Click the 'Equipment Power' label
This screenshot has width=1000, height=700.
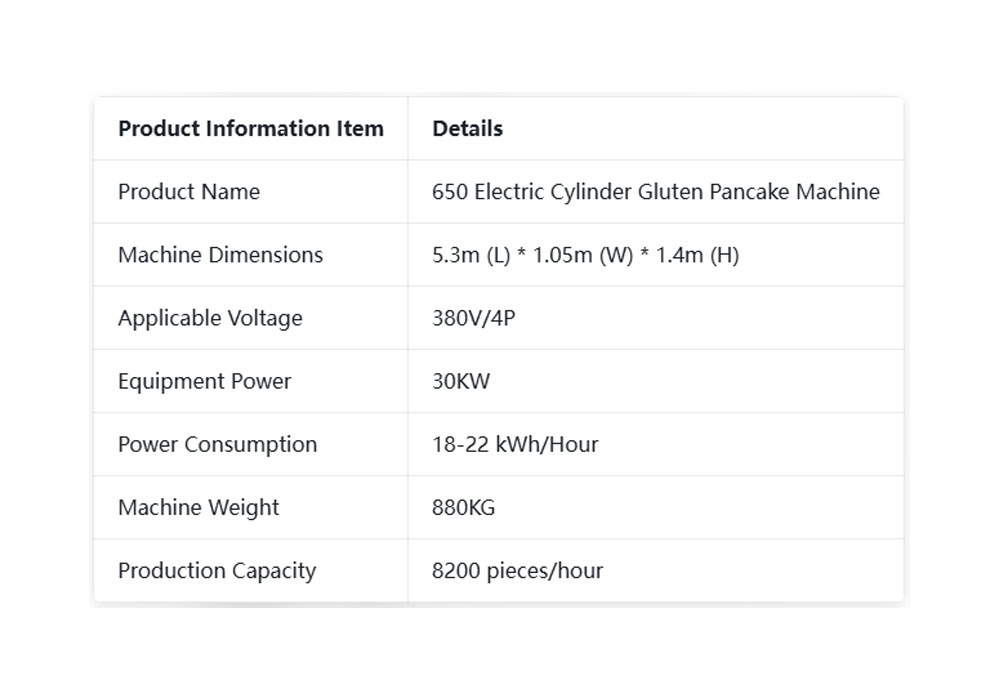[204, 381]
